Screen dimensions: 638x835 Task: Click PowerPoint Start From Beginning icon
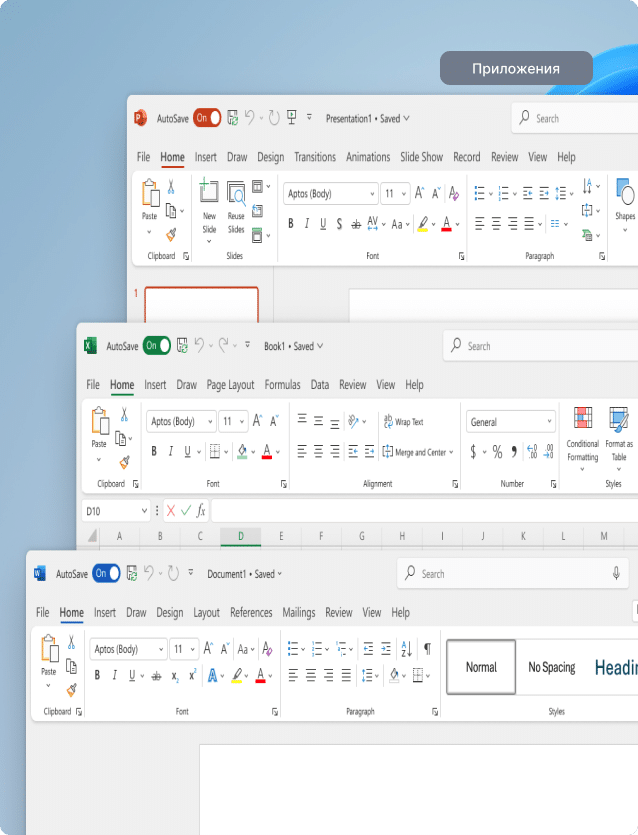click(x=291, y=118)
